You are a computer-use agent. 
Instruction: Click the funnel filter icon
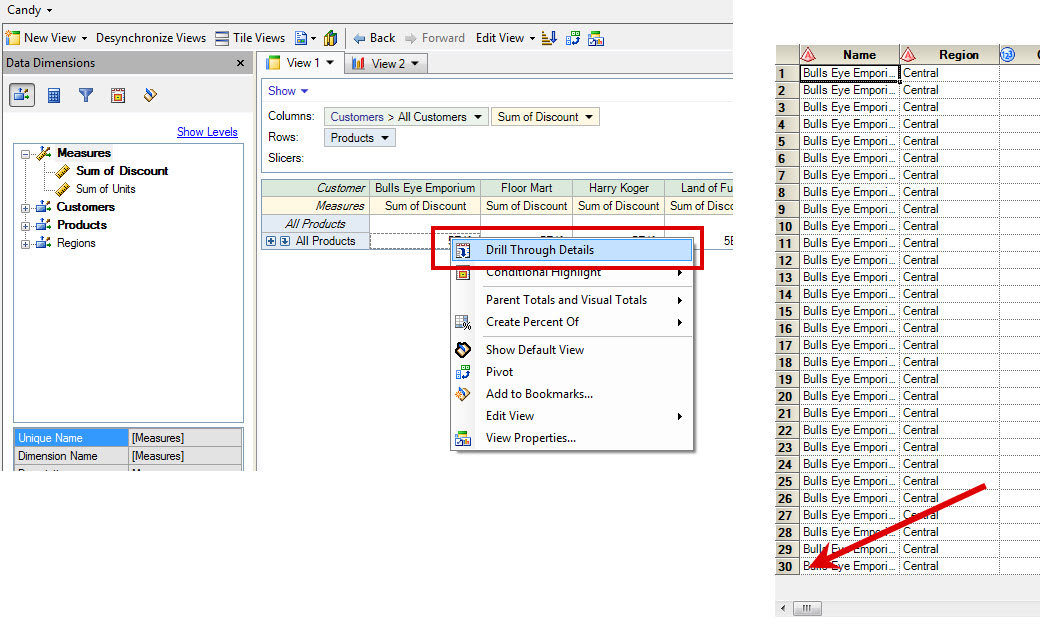click(x=86, y=95)
